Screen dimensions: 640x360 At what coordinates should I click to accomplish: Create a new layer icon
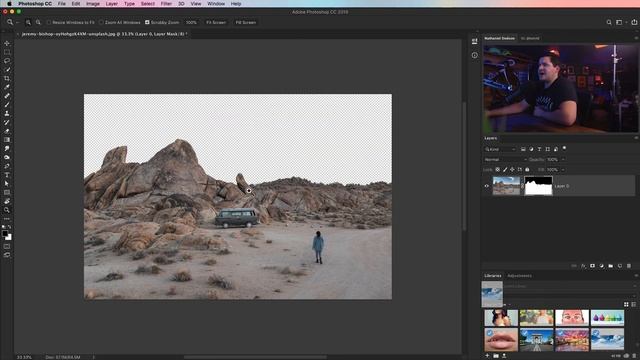click(620, 266)
